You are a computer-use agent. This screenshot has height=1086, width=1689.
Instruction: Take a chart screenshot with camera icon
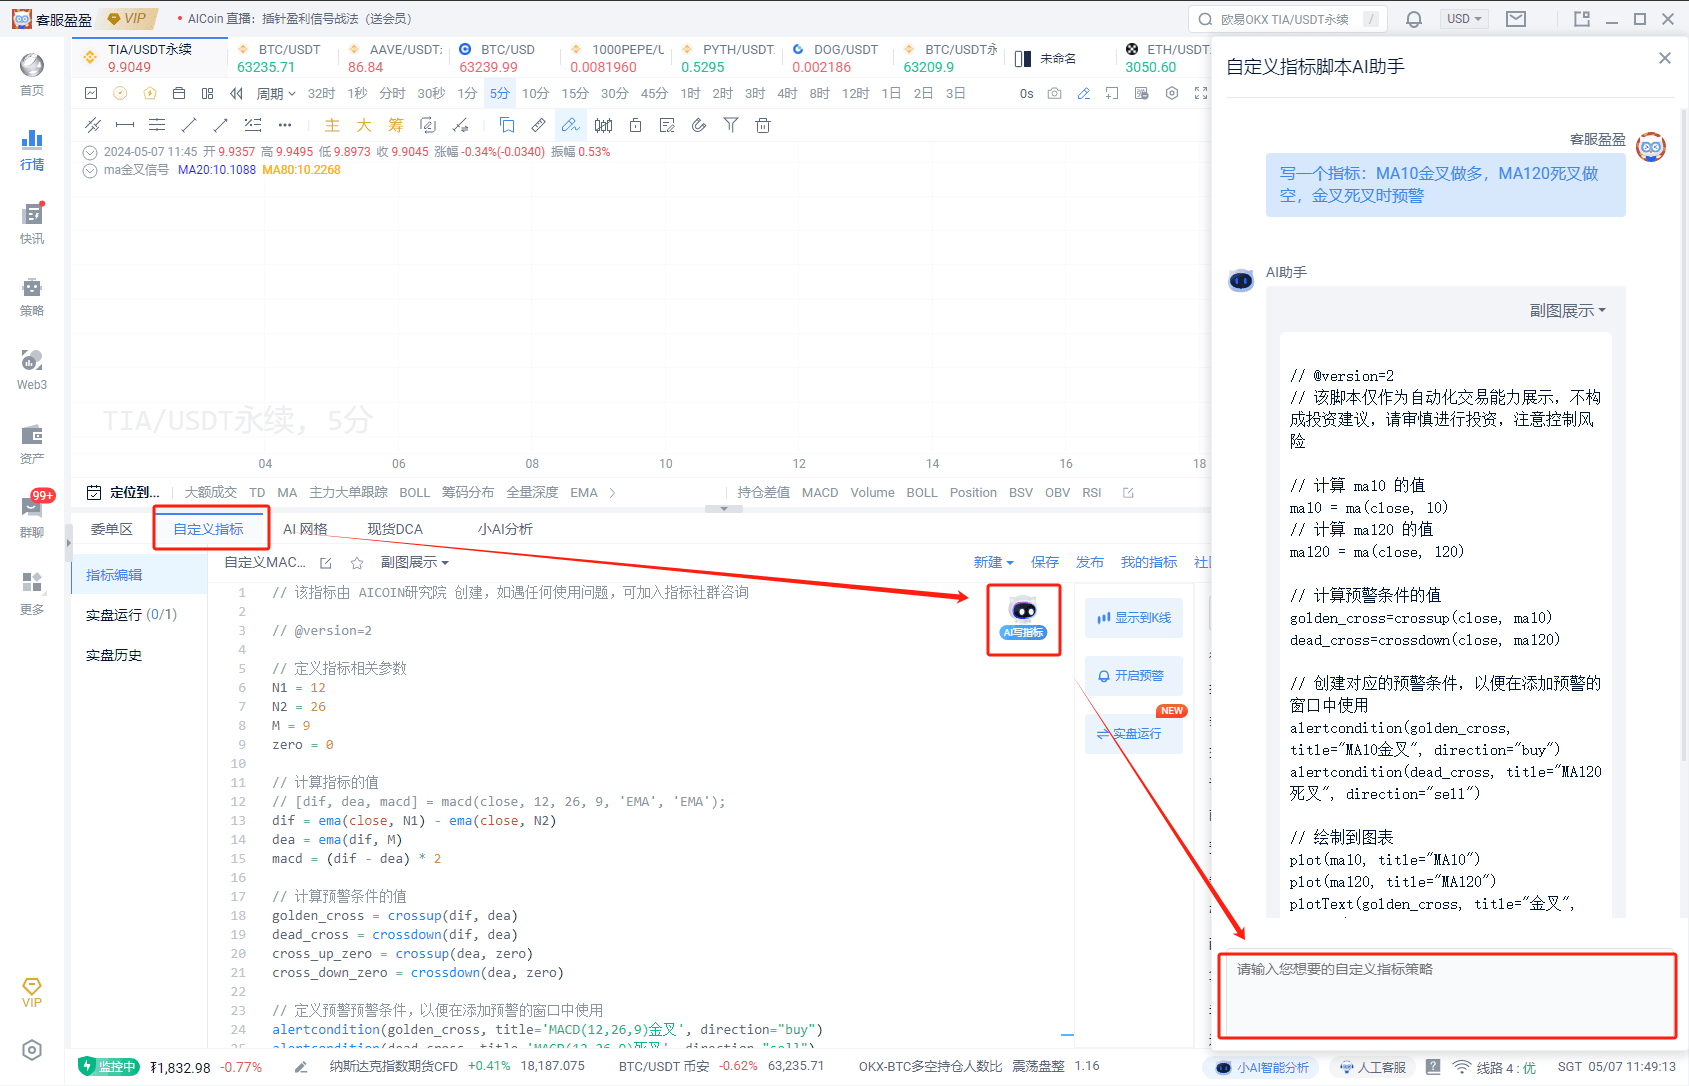(x=1055, y=94)
